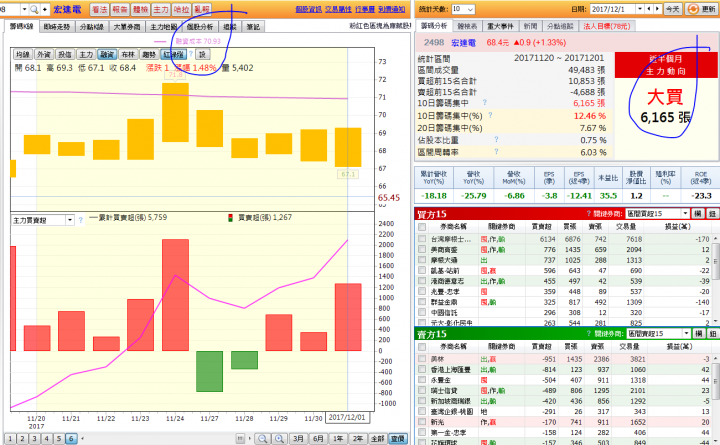Screen dimensions: 720x445
Task: Click the date field 2017/12/1
Action: tap(613, 9)
